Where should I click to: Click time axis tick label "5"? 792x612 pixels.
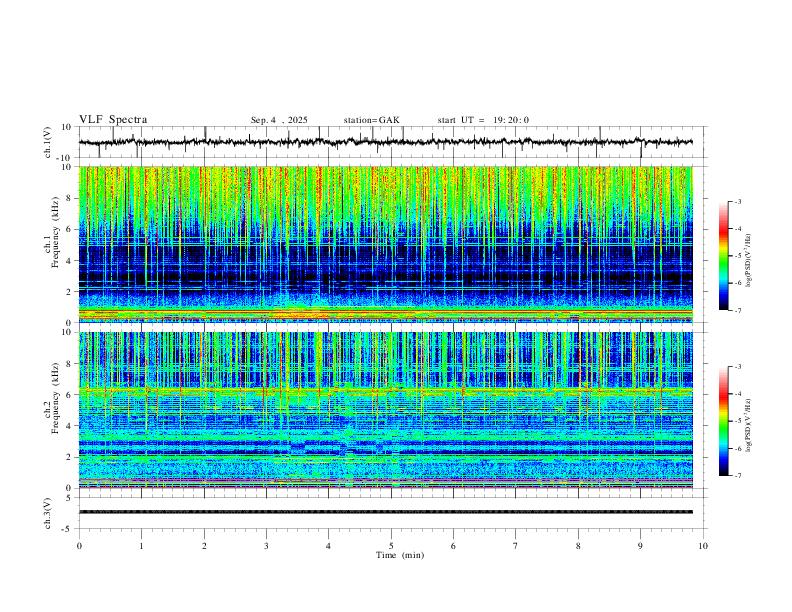(x=391, y=546)
